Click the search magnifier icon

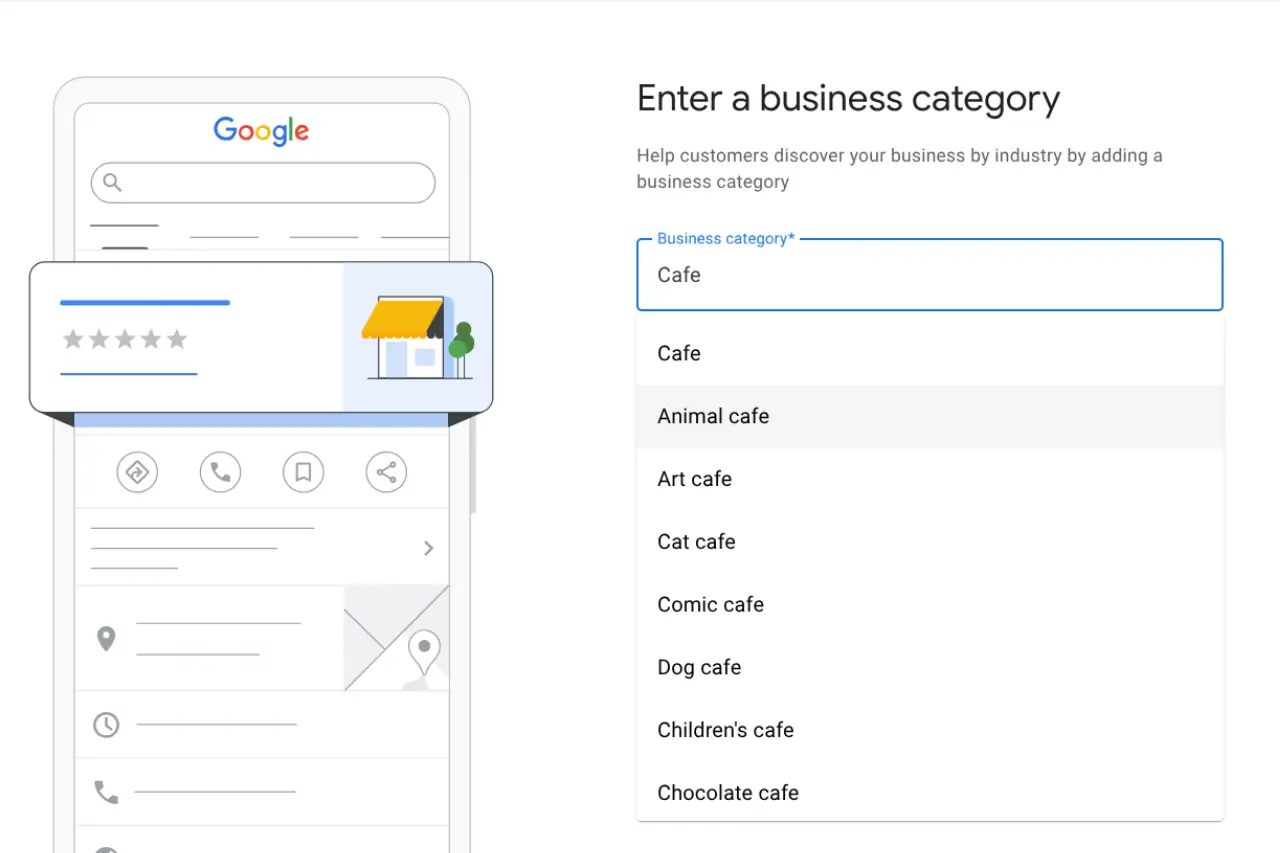(x=113, y=182)
